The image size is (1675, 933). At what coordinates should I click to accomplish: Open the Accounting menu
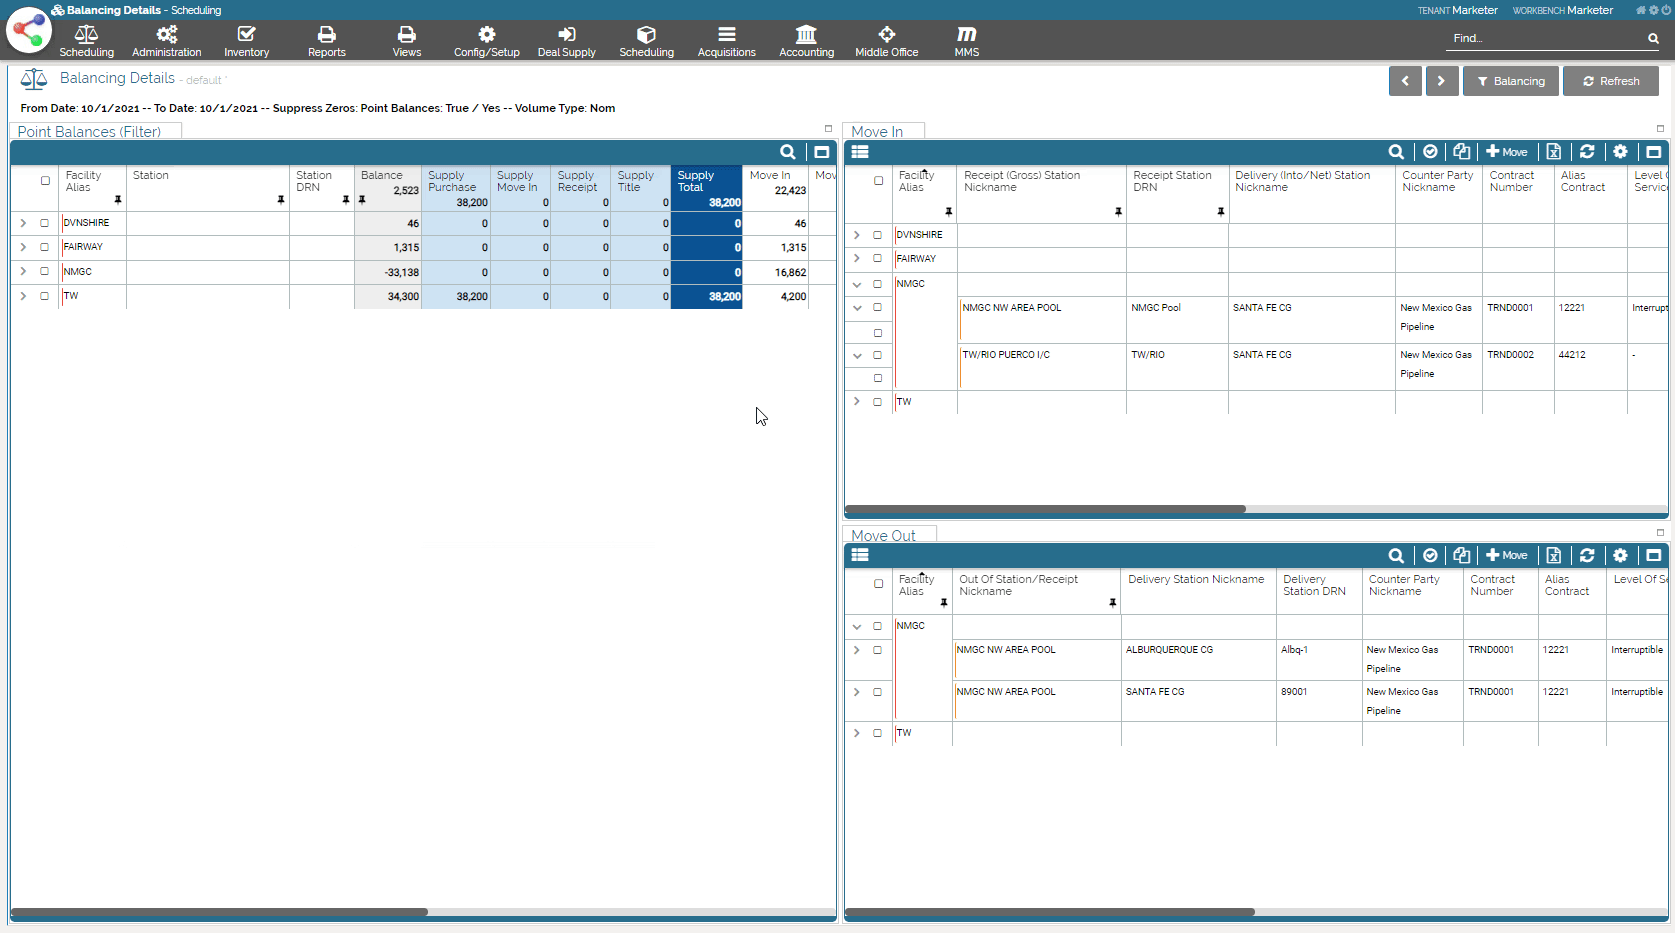pyautogui.click(x=806, y=41)
